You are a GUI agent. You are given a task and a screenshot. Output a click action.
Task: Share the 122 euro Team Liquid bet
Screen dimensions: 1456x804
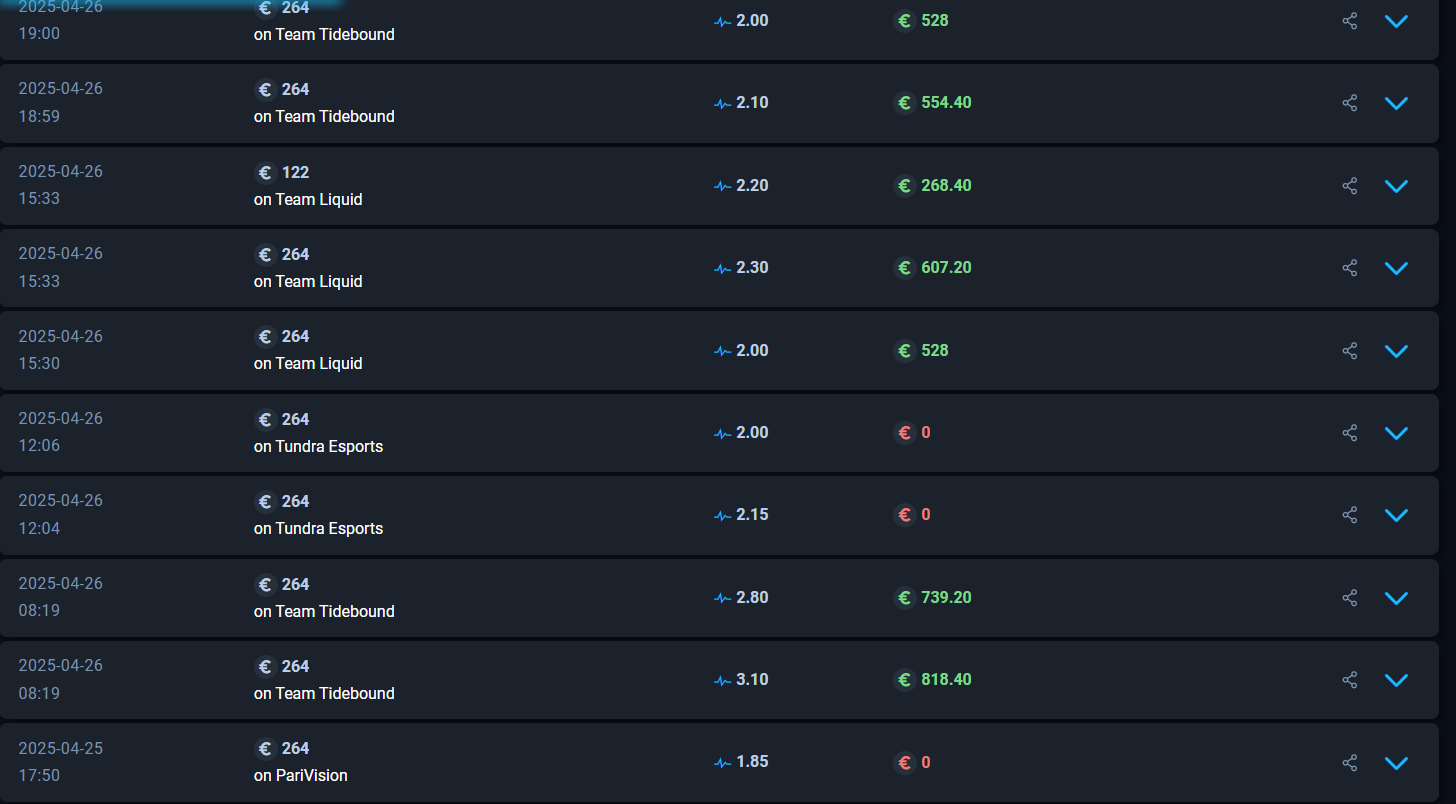[x=1350, y=186]
